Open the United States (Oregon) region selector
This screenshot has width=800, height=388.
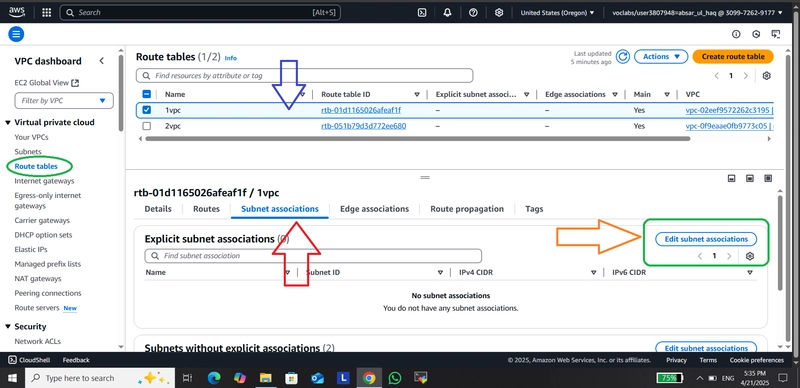(x=557, y=13)
